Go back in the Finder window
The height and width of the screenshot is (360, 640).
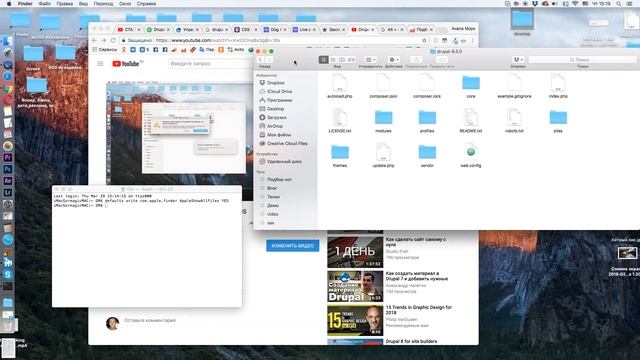pyautogui.click(x=260, y=60)
